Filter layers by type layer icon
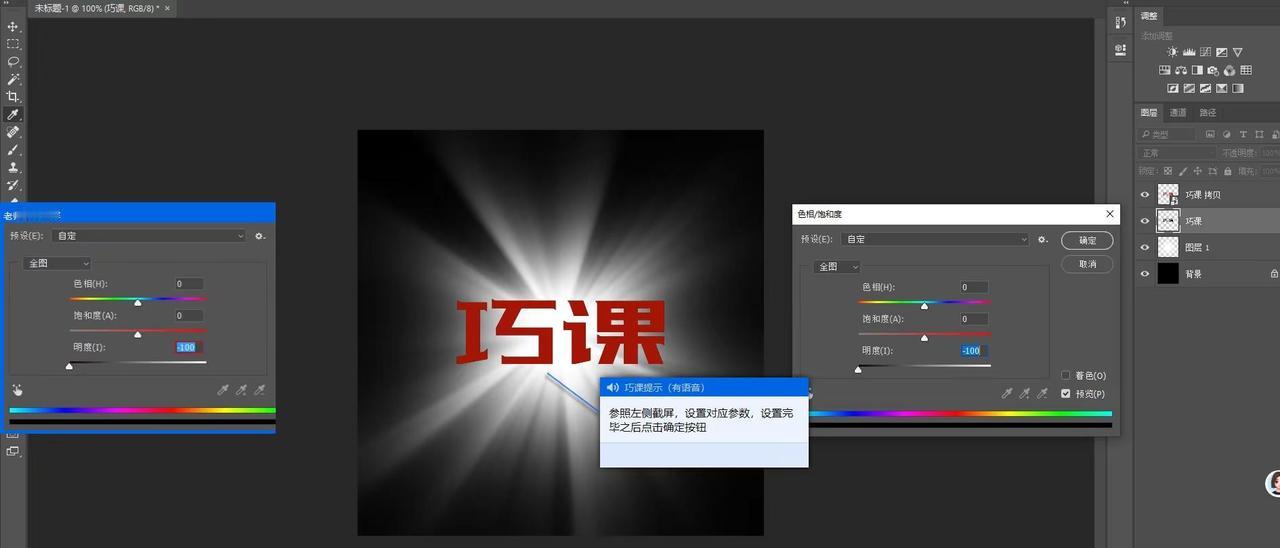The width and height of the screenshot is (1280, 548). [1243, 134]
